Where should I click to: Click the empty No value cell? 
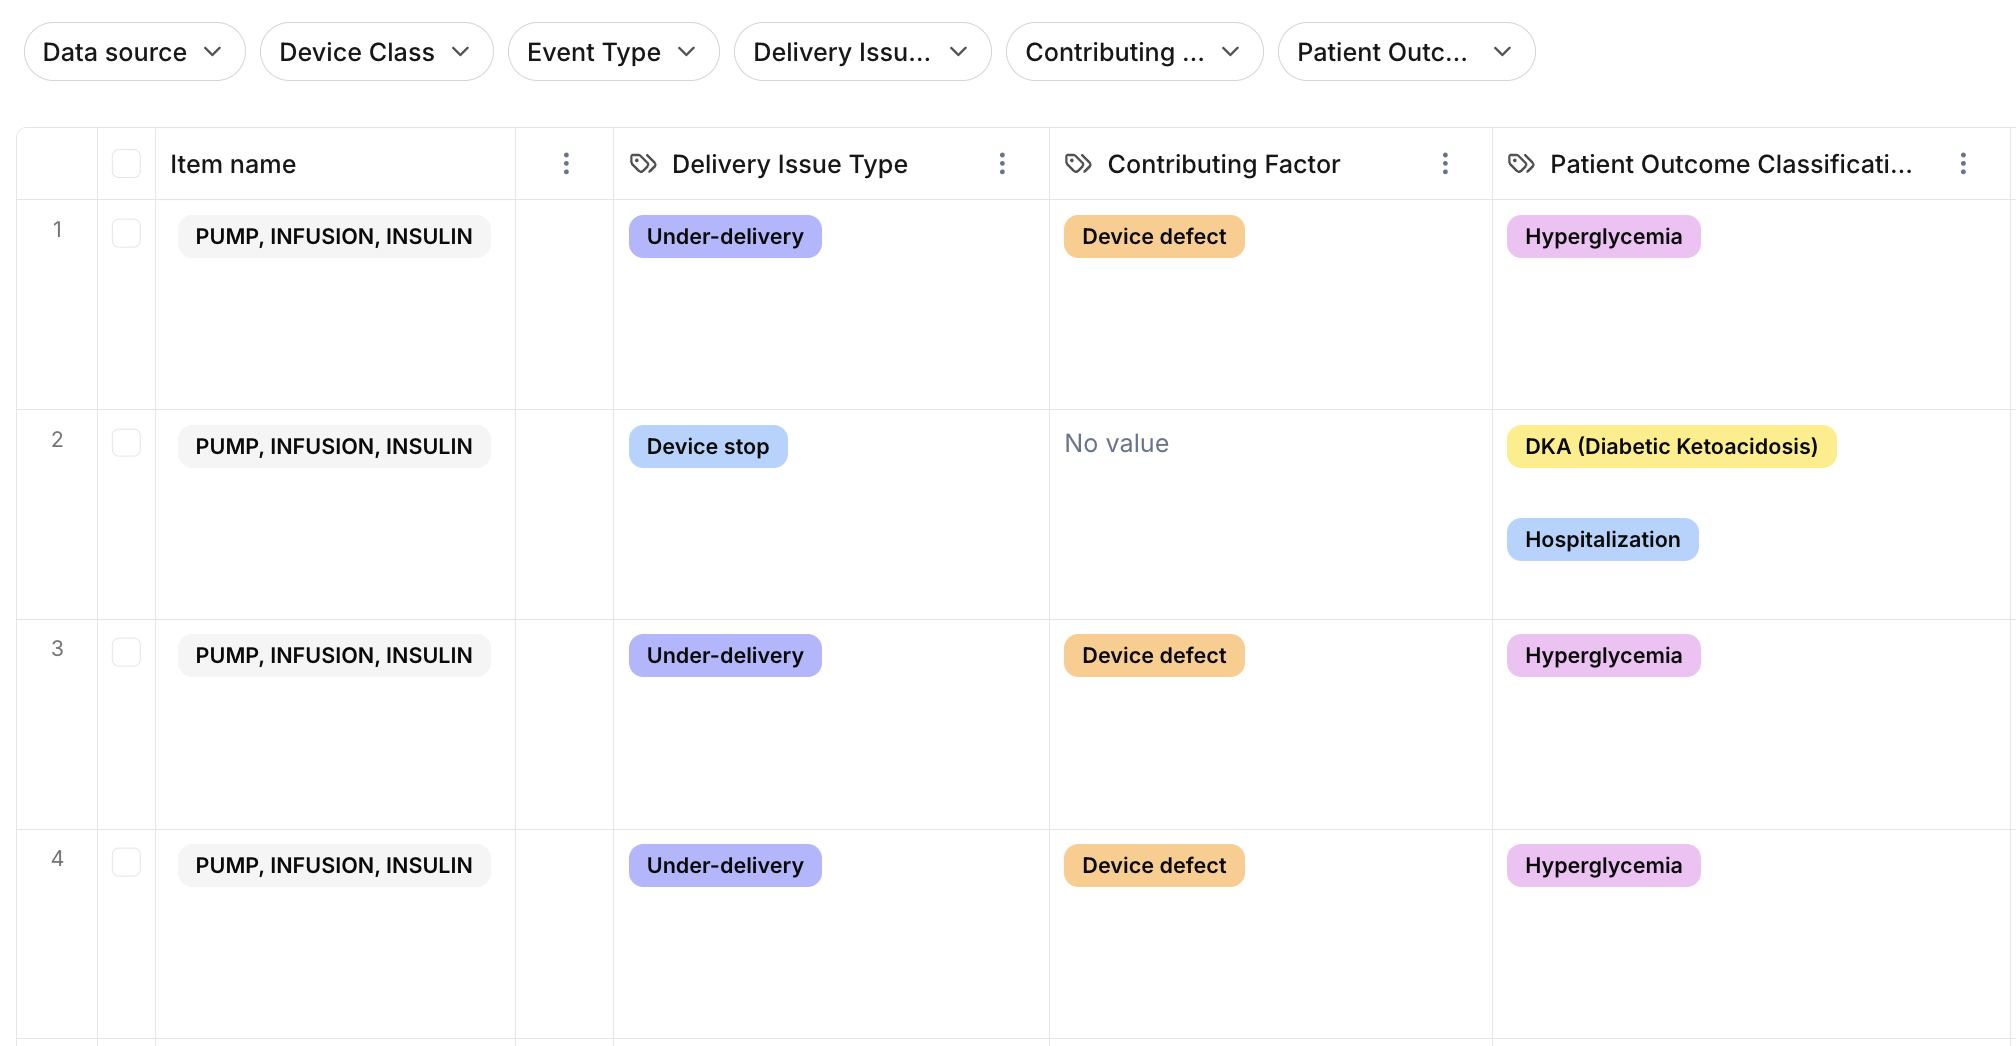click(x=1116, y=444)
